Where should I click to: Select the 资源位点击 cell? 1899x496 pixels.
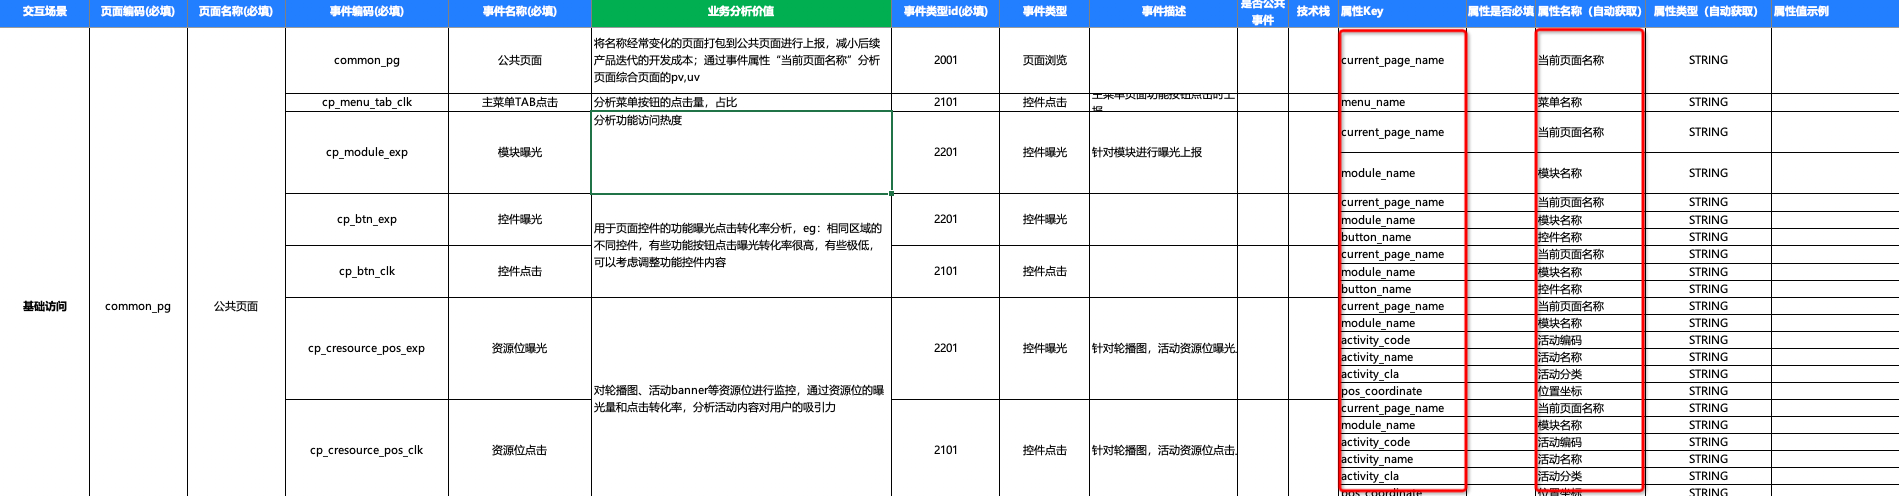(x=520, y=450)
